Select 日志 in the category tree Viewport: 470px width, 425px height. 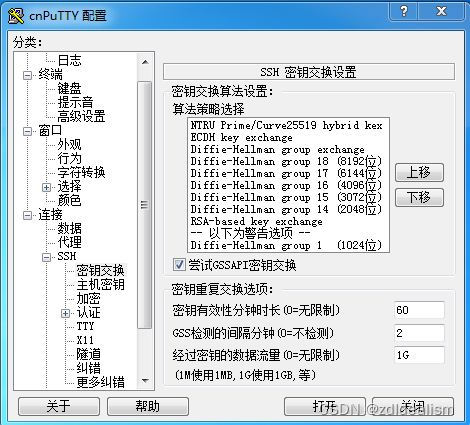coord(69,60)
